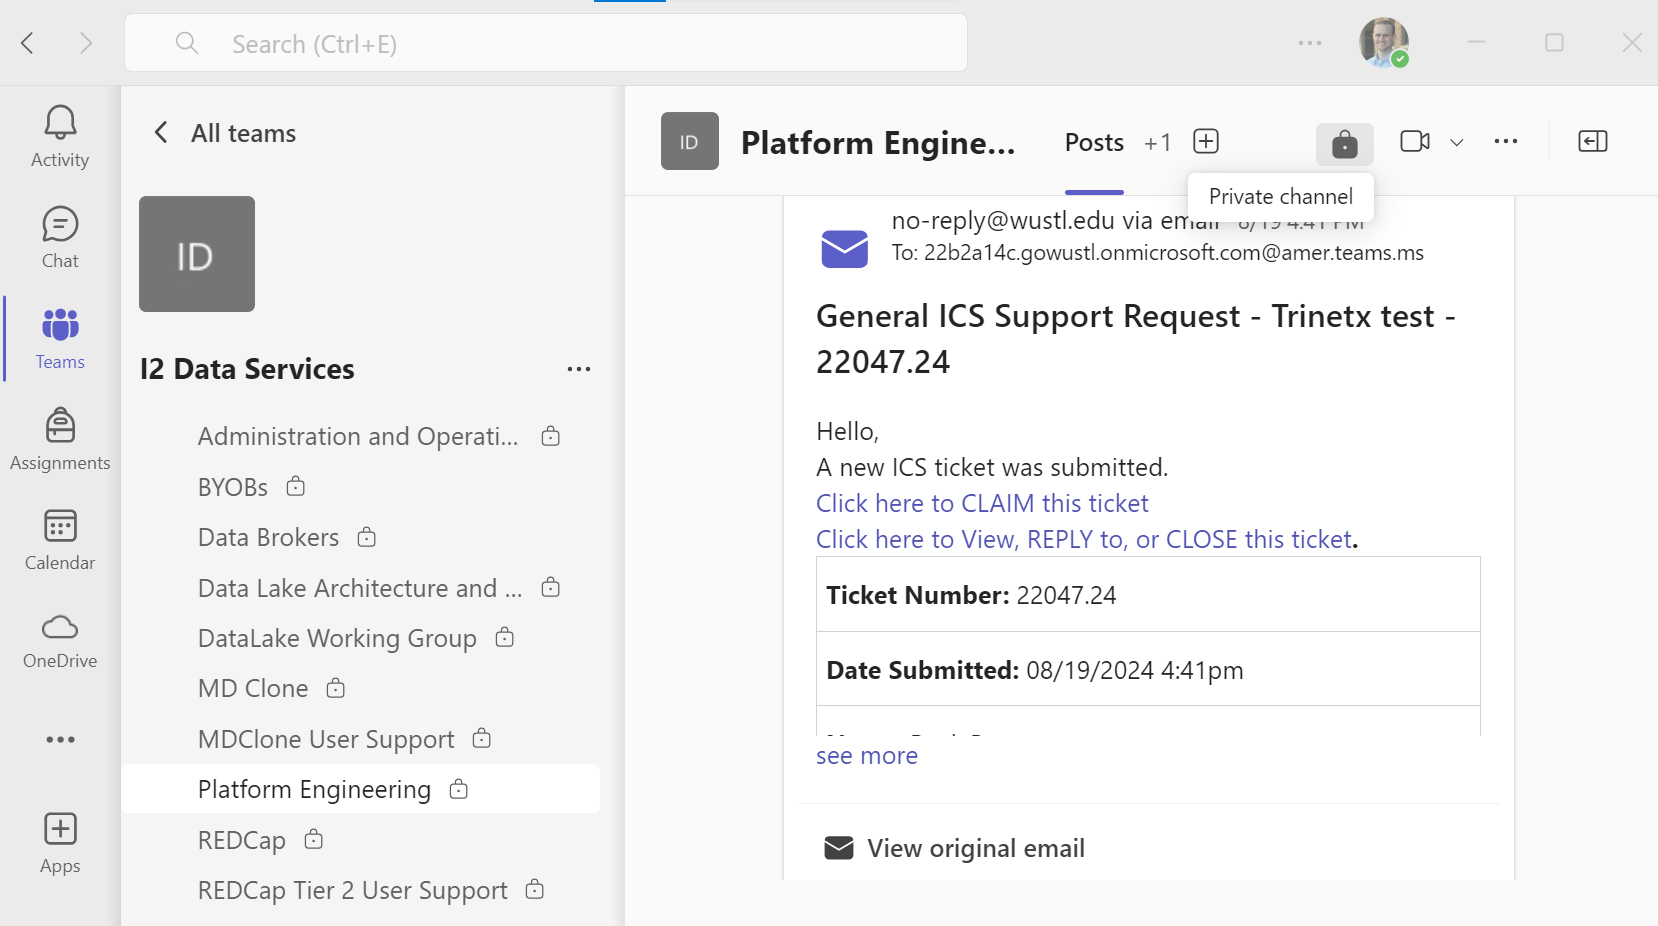Open Settings and more in title bar
The image size is (1658, 926).
click(1310, 43)
